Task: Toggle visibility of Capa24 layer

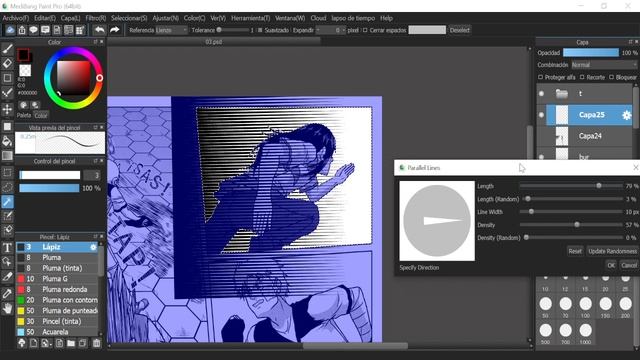Action: [541, 136]
